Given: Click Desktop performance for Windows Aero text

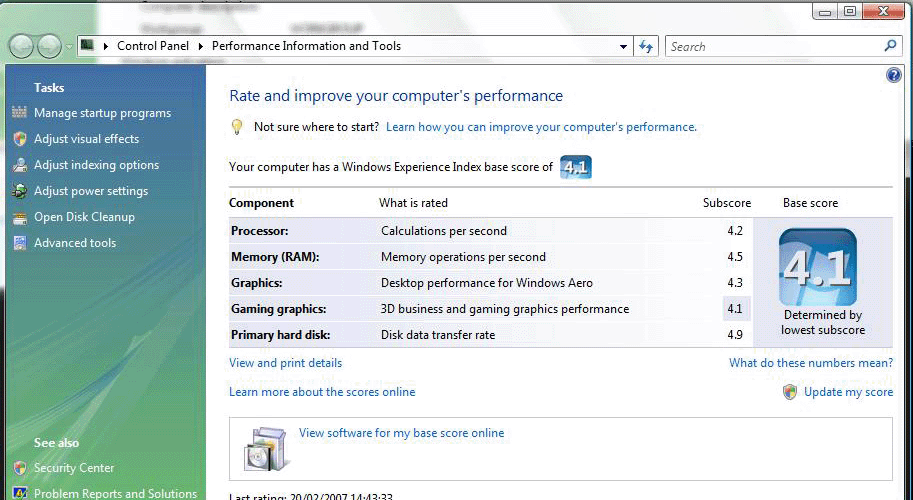Looking at the screenshot, I should (x=487, y=283).
